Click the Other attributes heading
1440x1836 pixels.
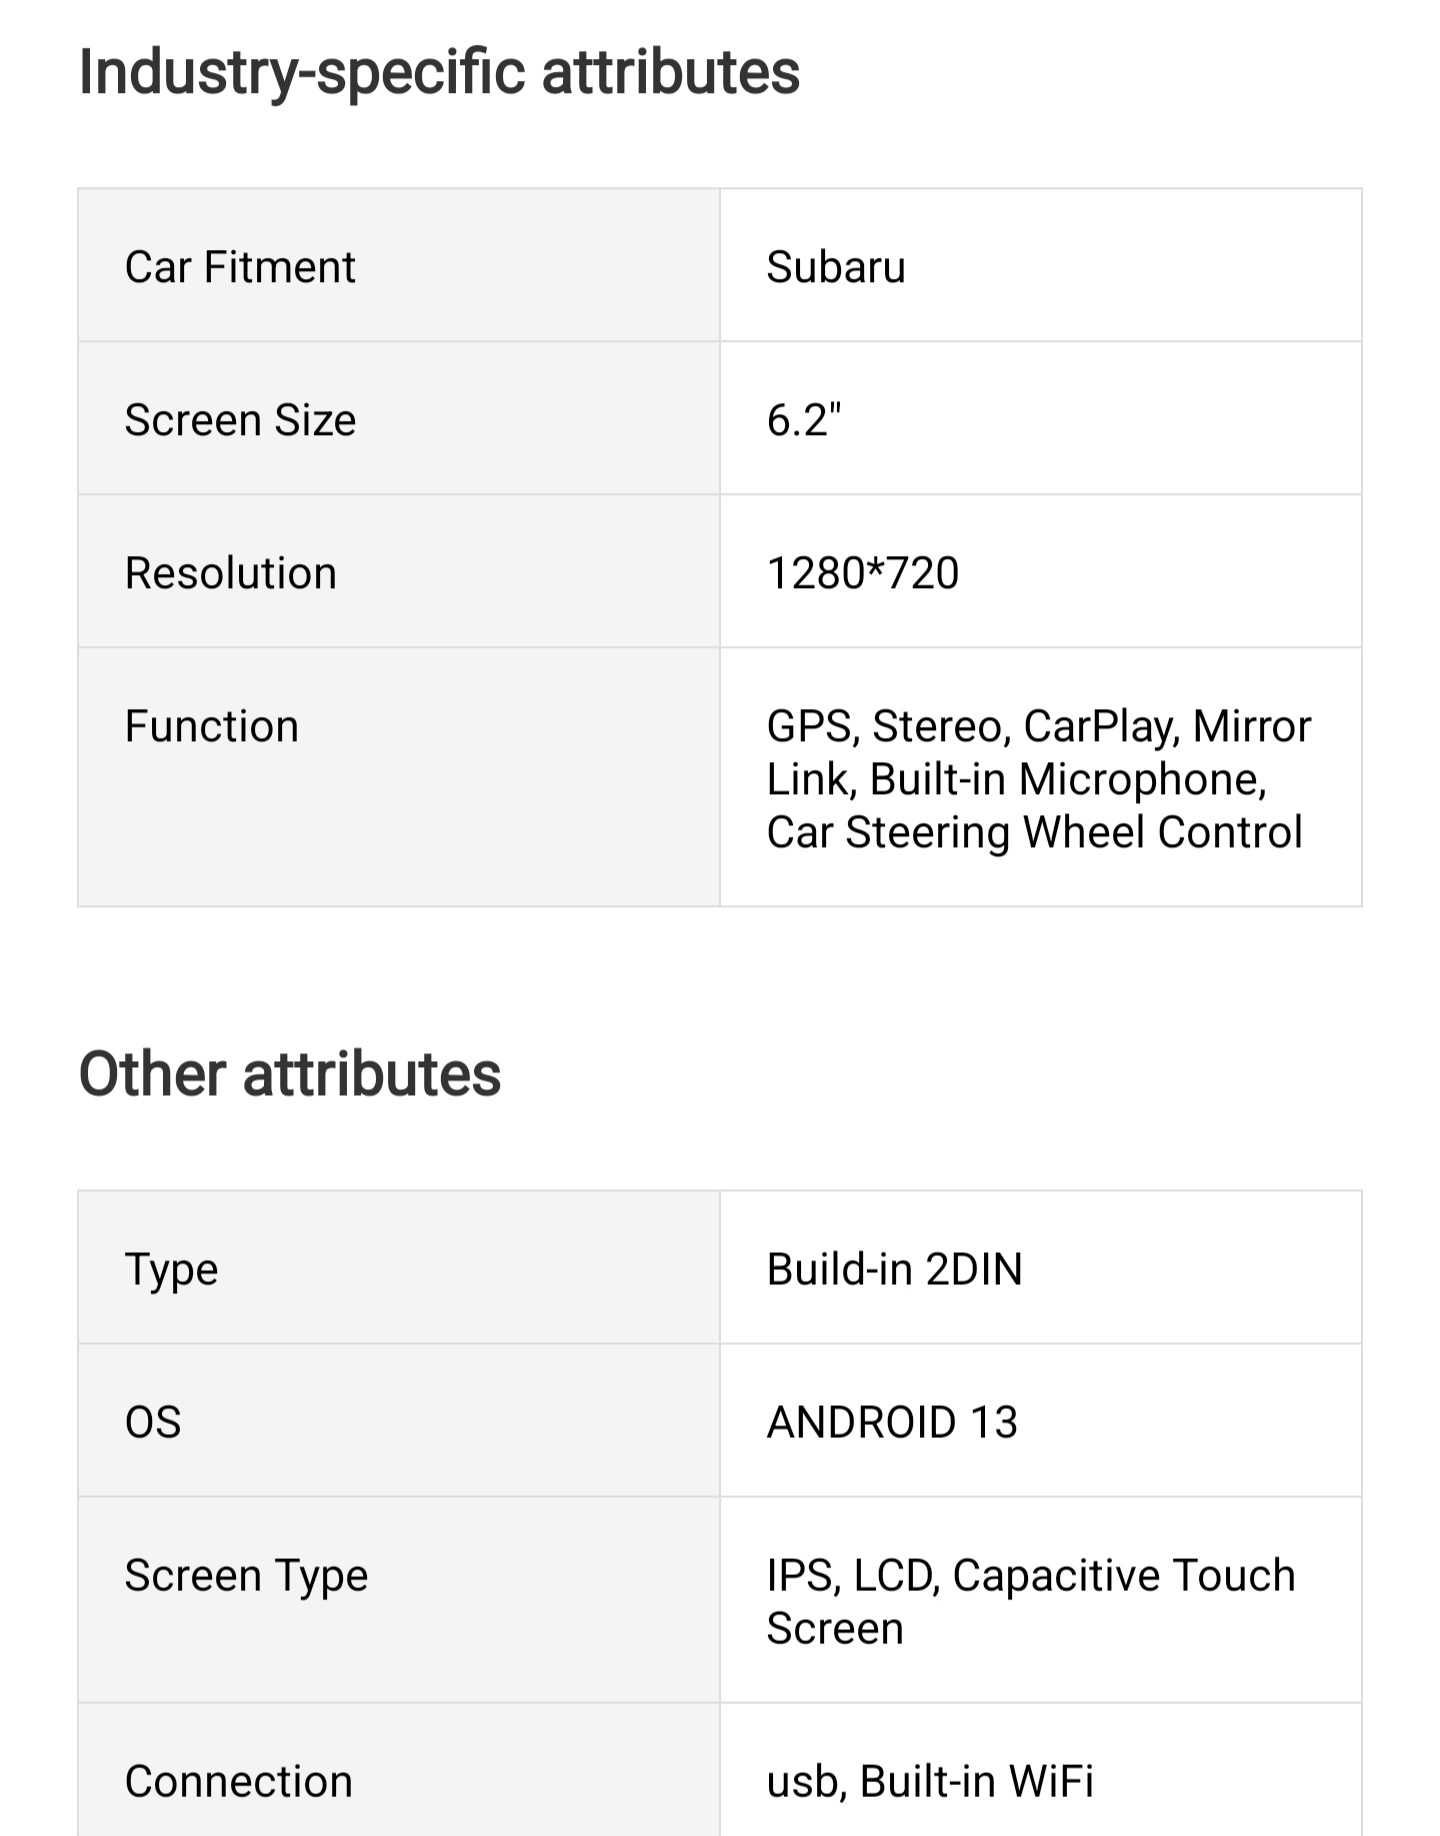click(290, 1075)
